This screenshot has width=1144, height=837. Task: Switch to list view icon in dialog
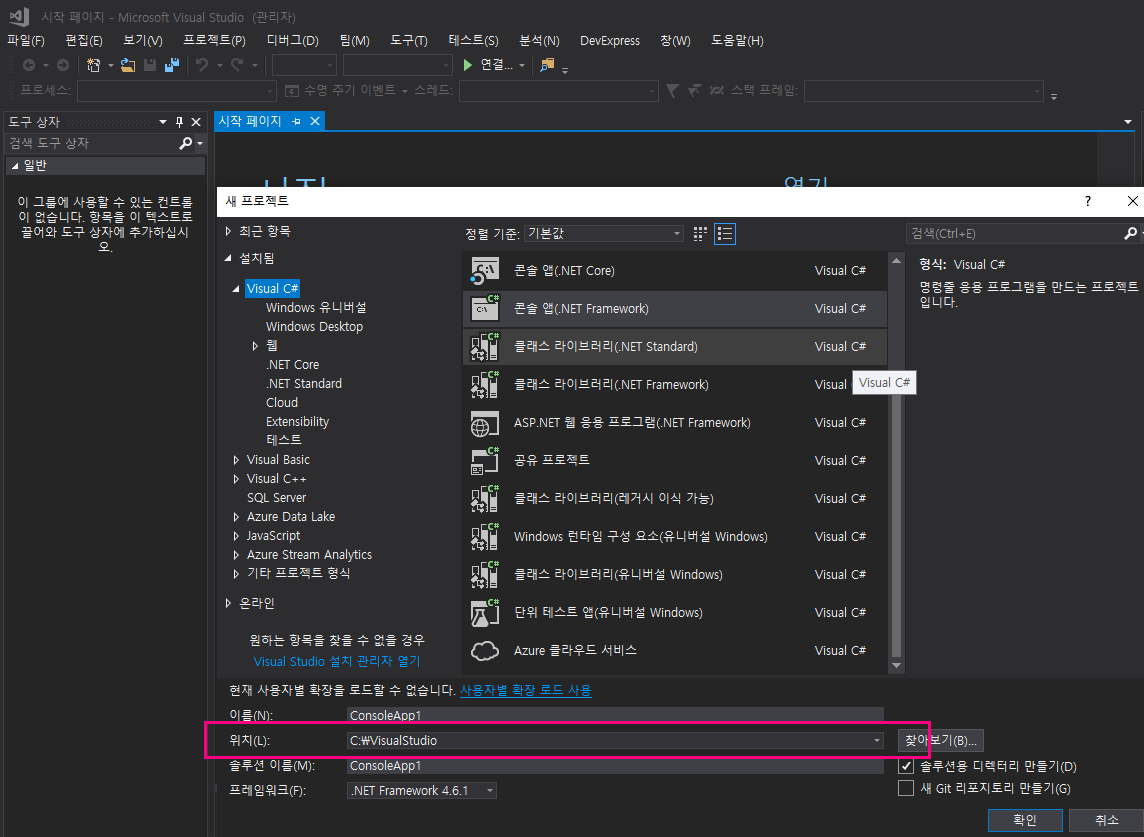pos(724,234)
